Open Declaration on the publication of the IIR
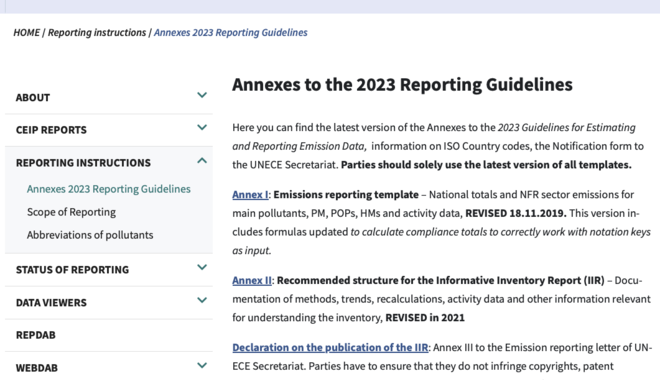 [330, 348]
